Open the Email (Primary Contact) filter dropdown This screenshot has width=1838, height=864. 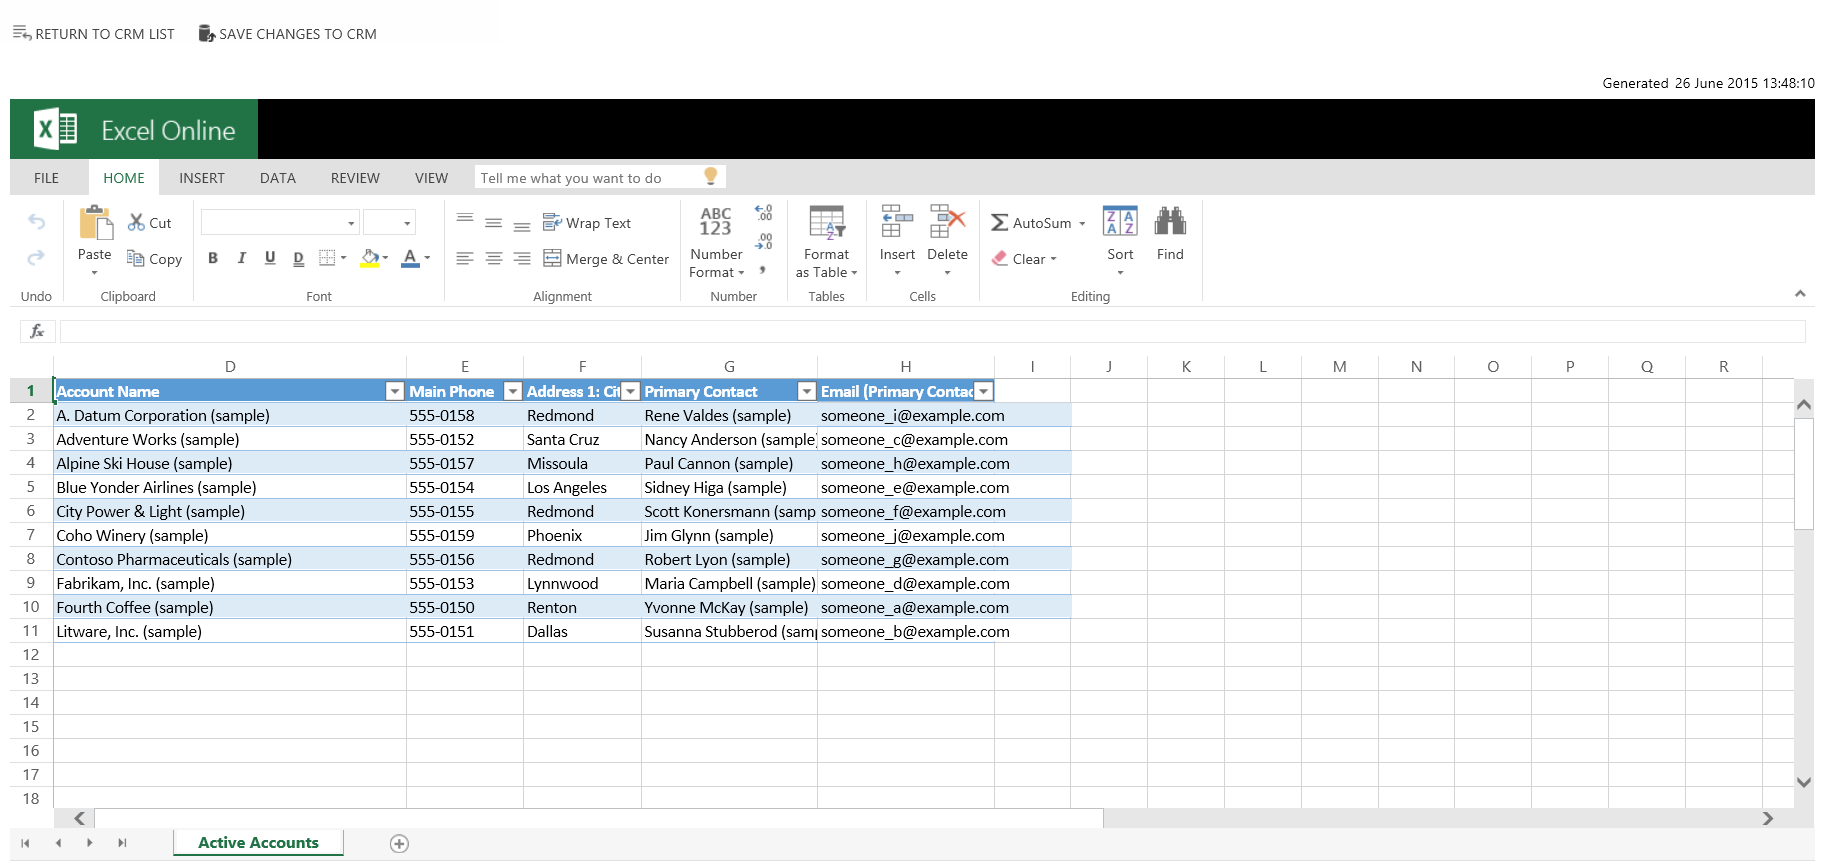984,391
